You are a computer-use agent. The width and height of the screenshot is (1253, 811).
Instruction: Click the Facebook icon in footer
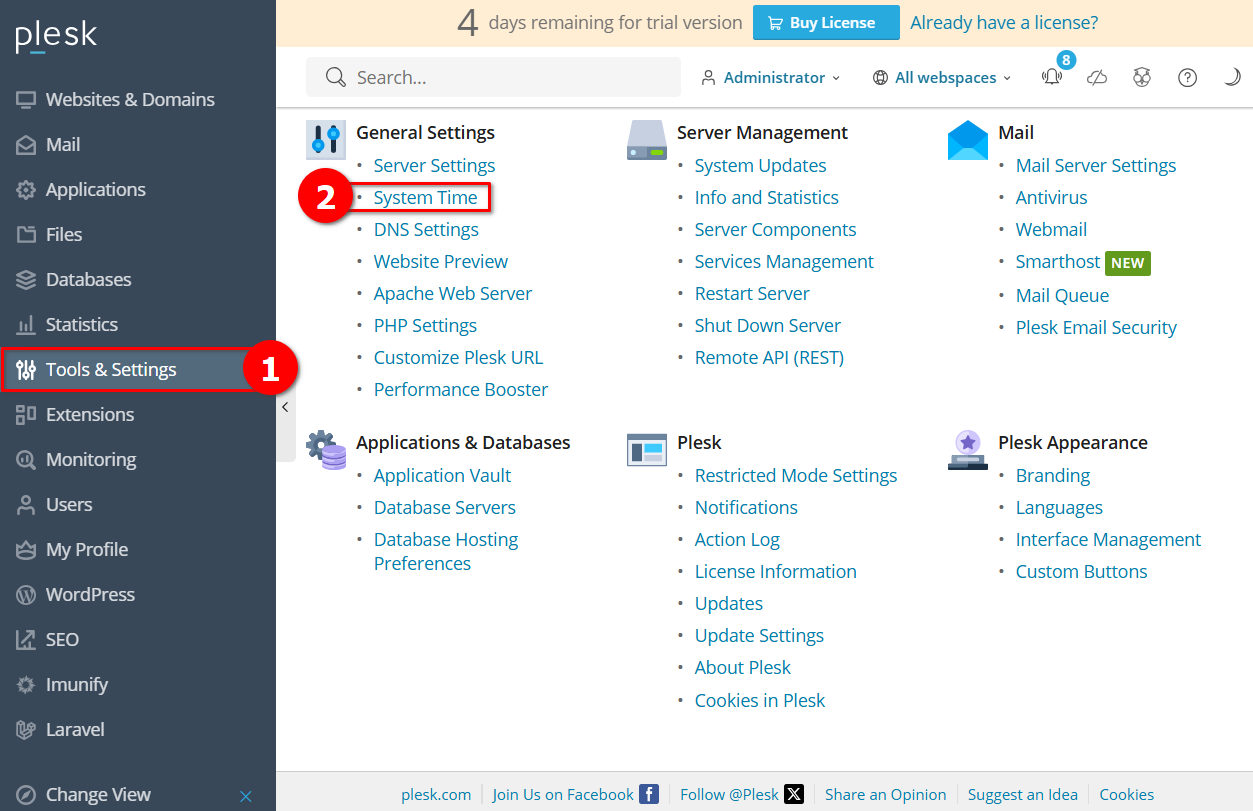pos(649,794)
